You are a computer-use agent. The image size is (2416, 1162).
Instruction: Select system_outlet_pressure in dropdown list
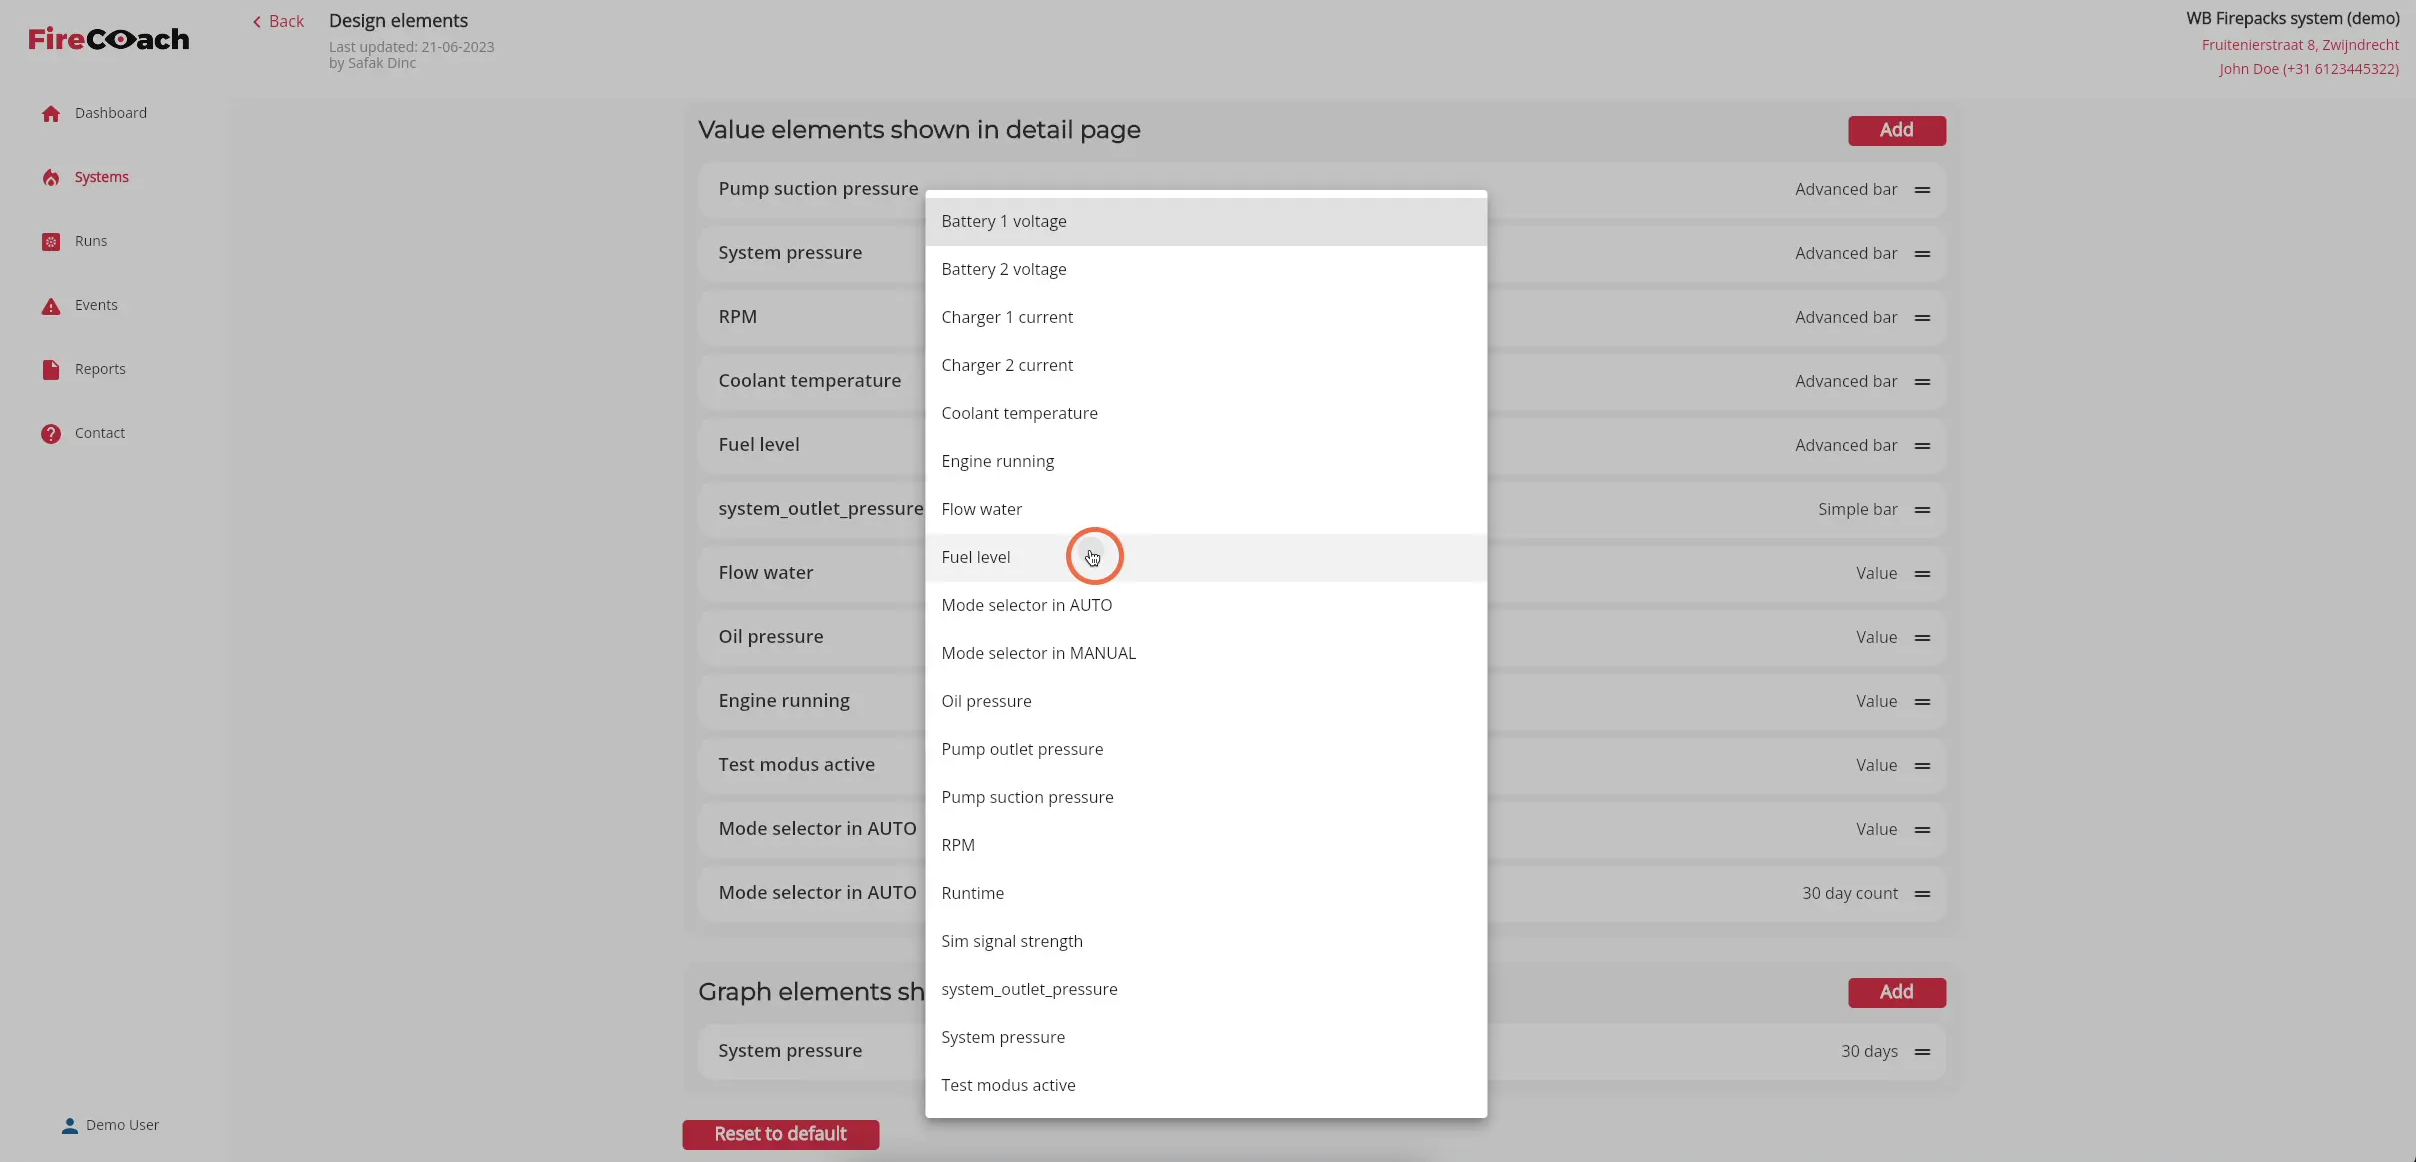pos(1205,990)
